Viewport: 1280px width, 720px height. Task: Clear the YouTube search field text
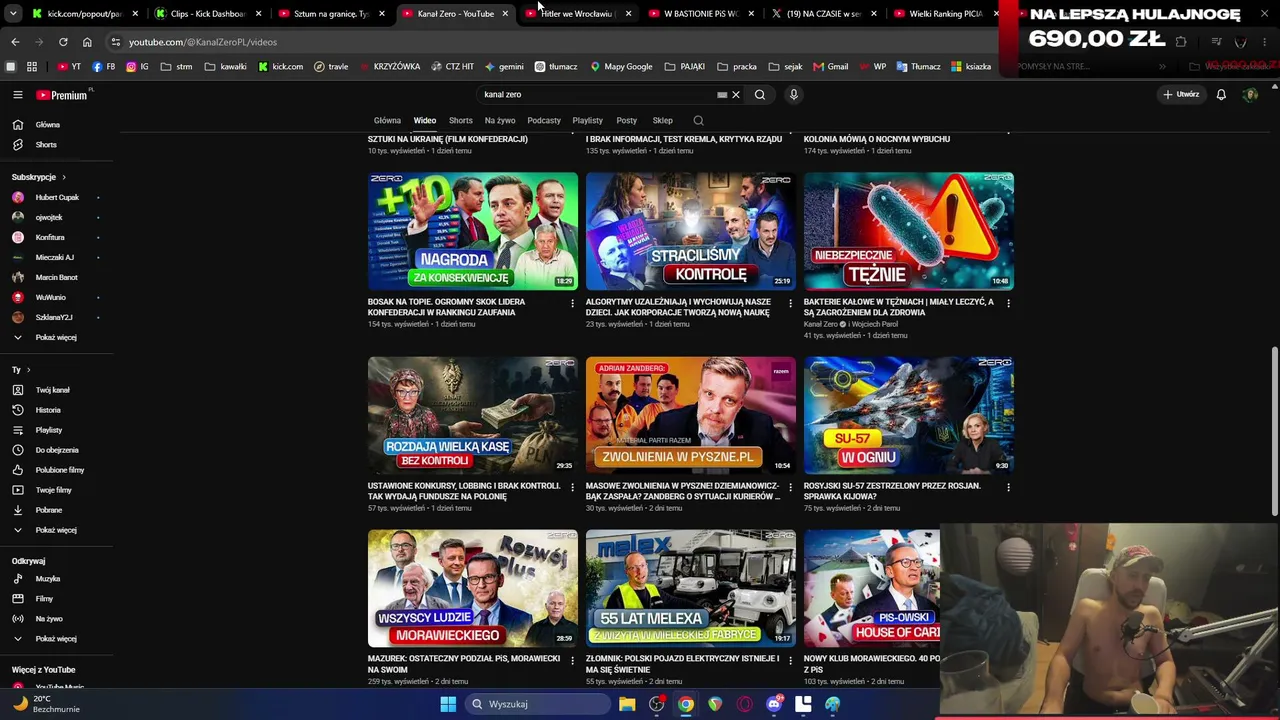click(736, 95)
